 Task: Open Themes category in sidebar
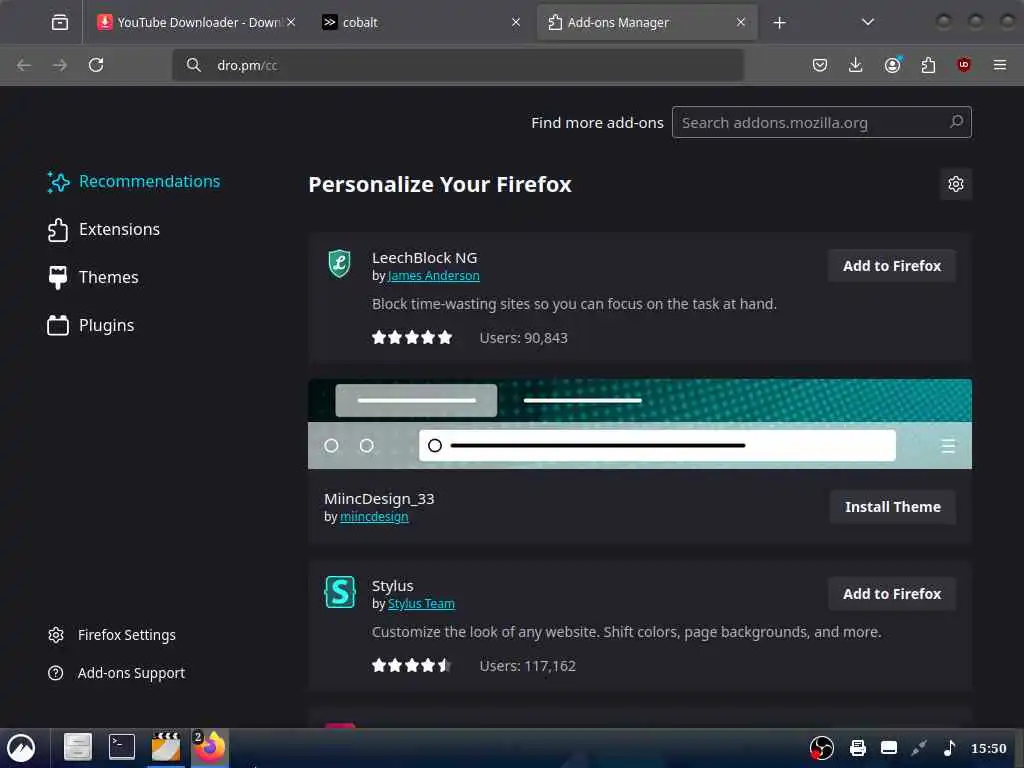pyautogui.click(x=93, y=278)
